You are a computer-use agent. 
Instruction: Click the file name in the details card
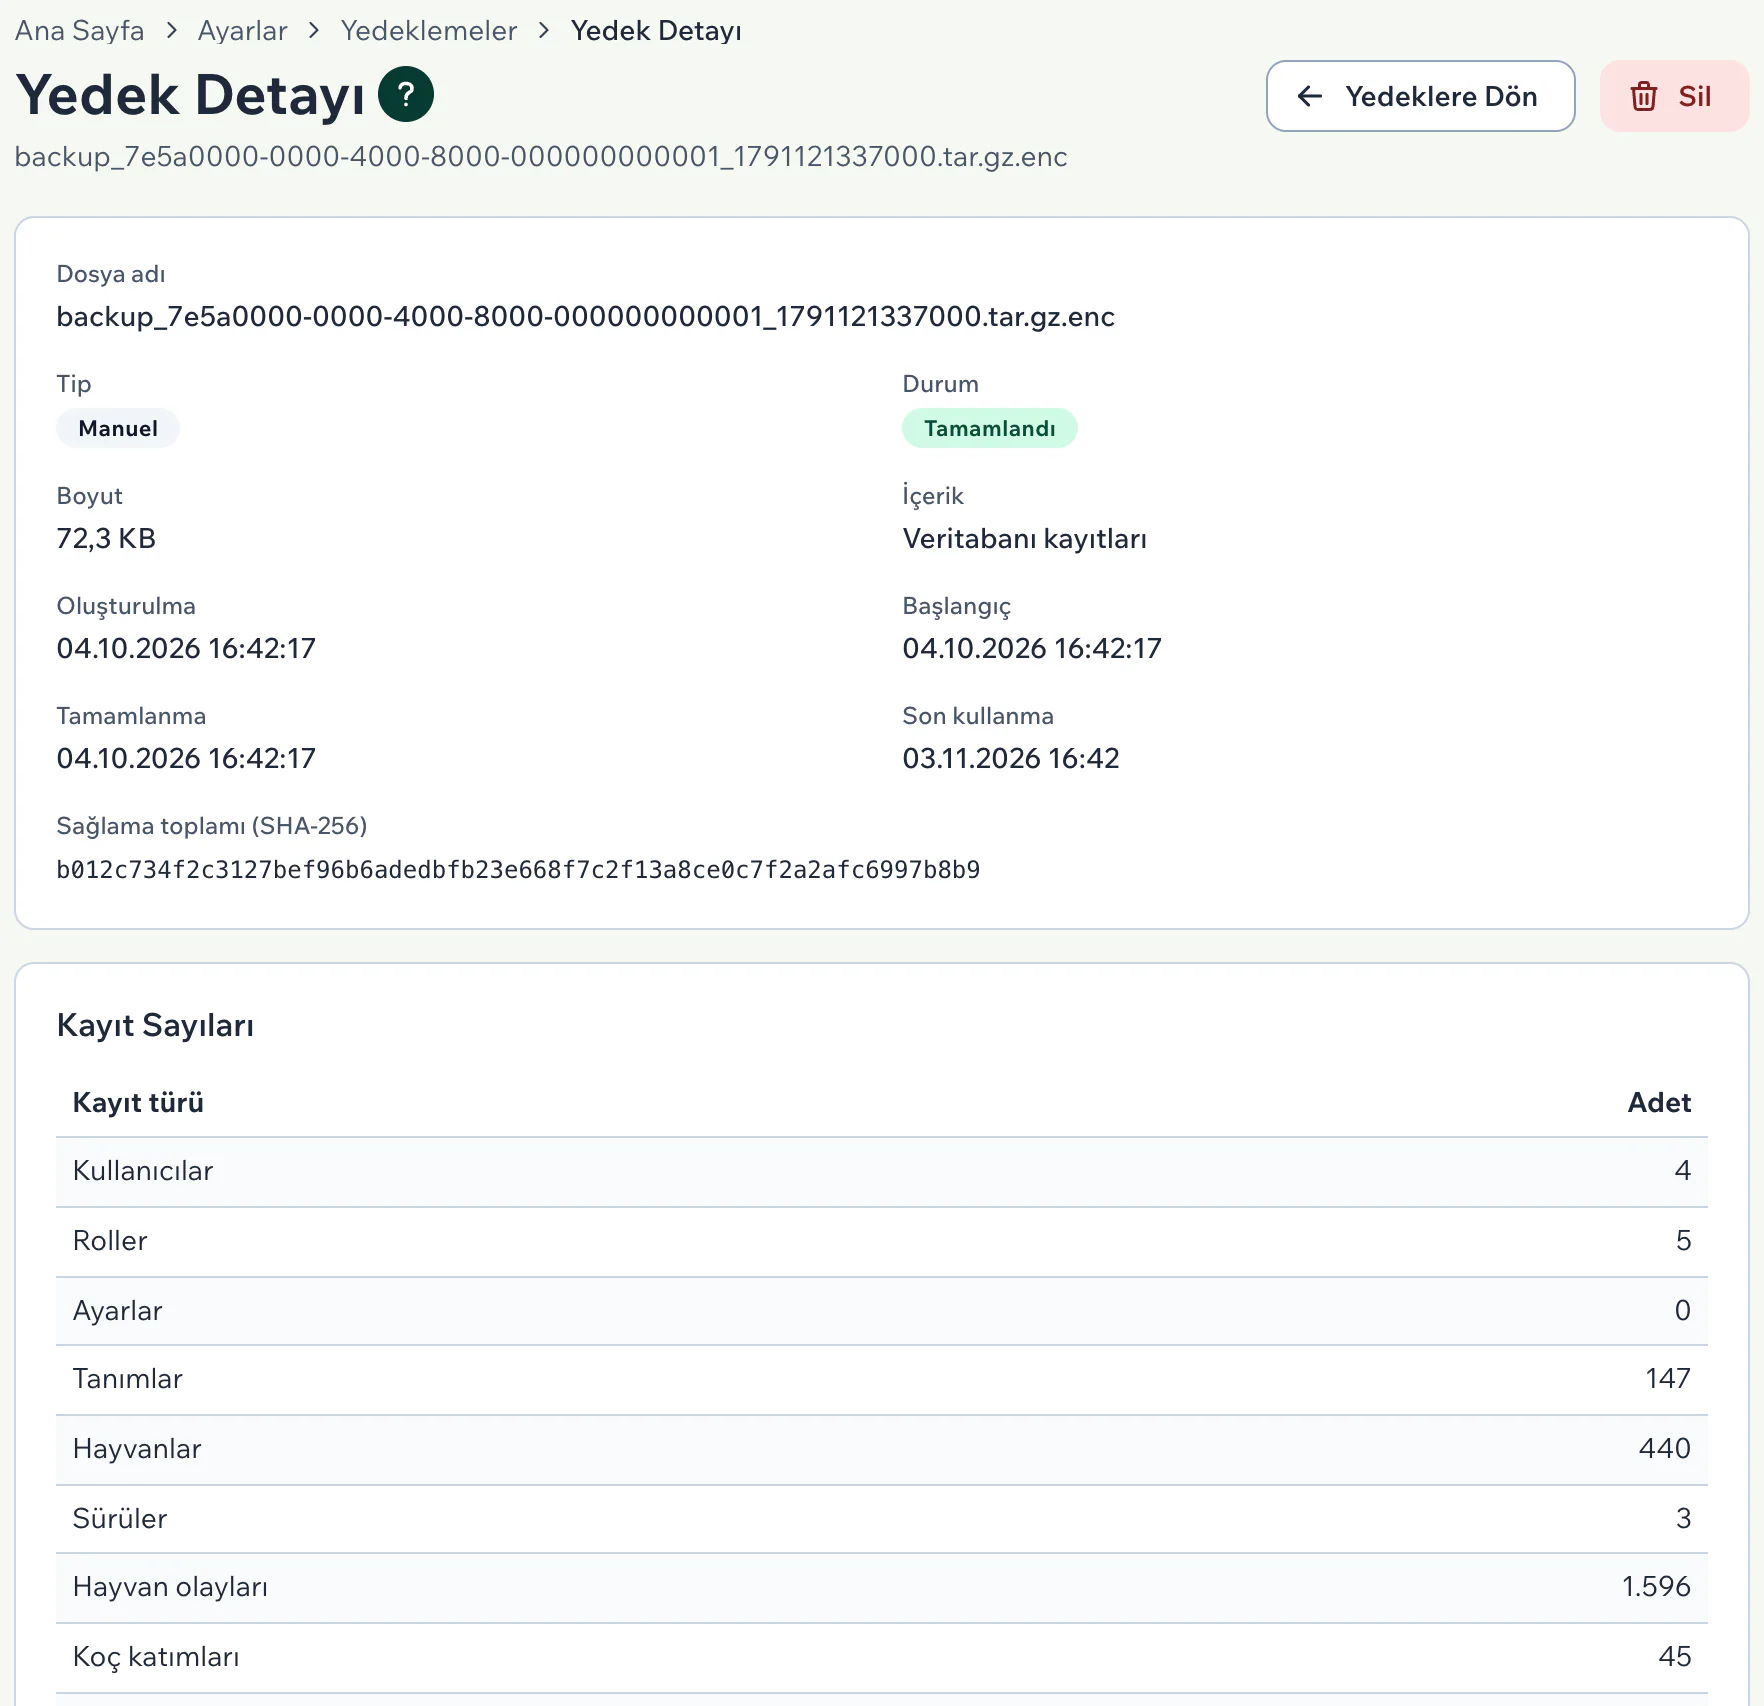585,317
